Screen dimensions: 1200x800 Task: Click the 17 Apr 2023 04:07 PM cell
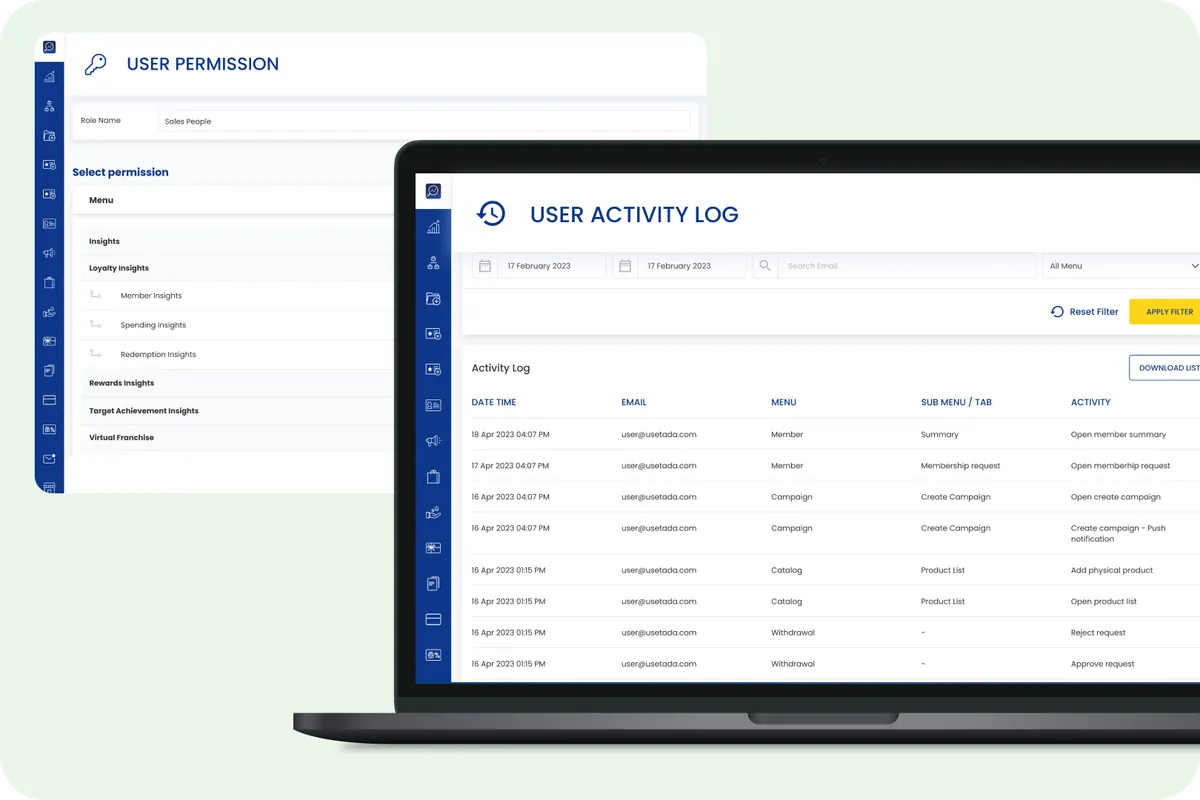(510, 466)
